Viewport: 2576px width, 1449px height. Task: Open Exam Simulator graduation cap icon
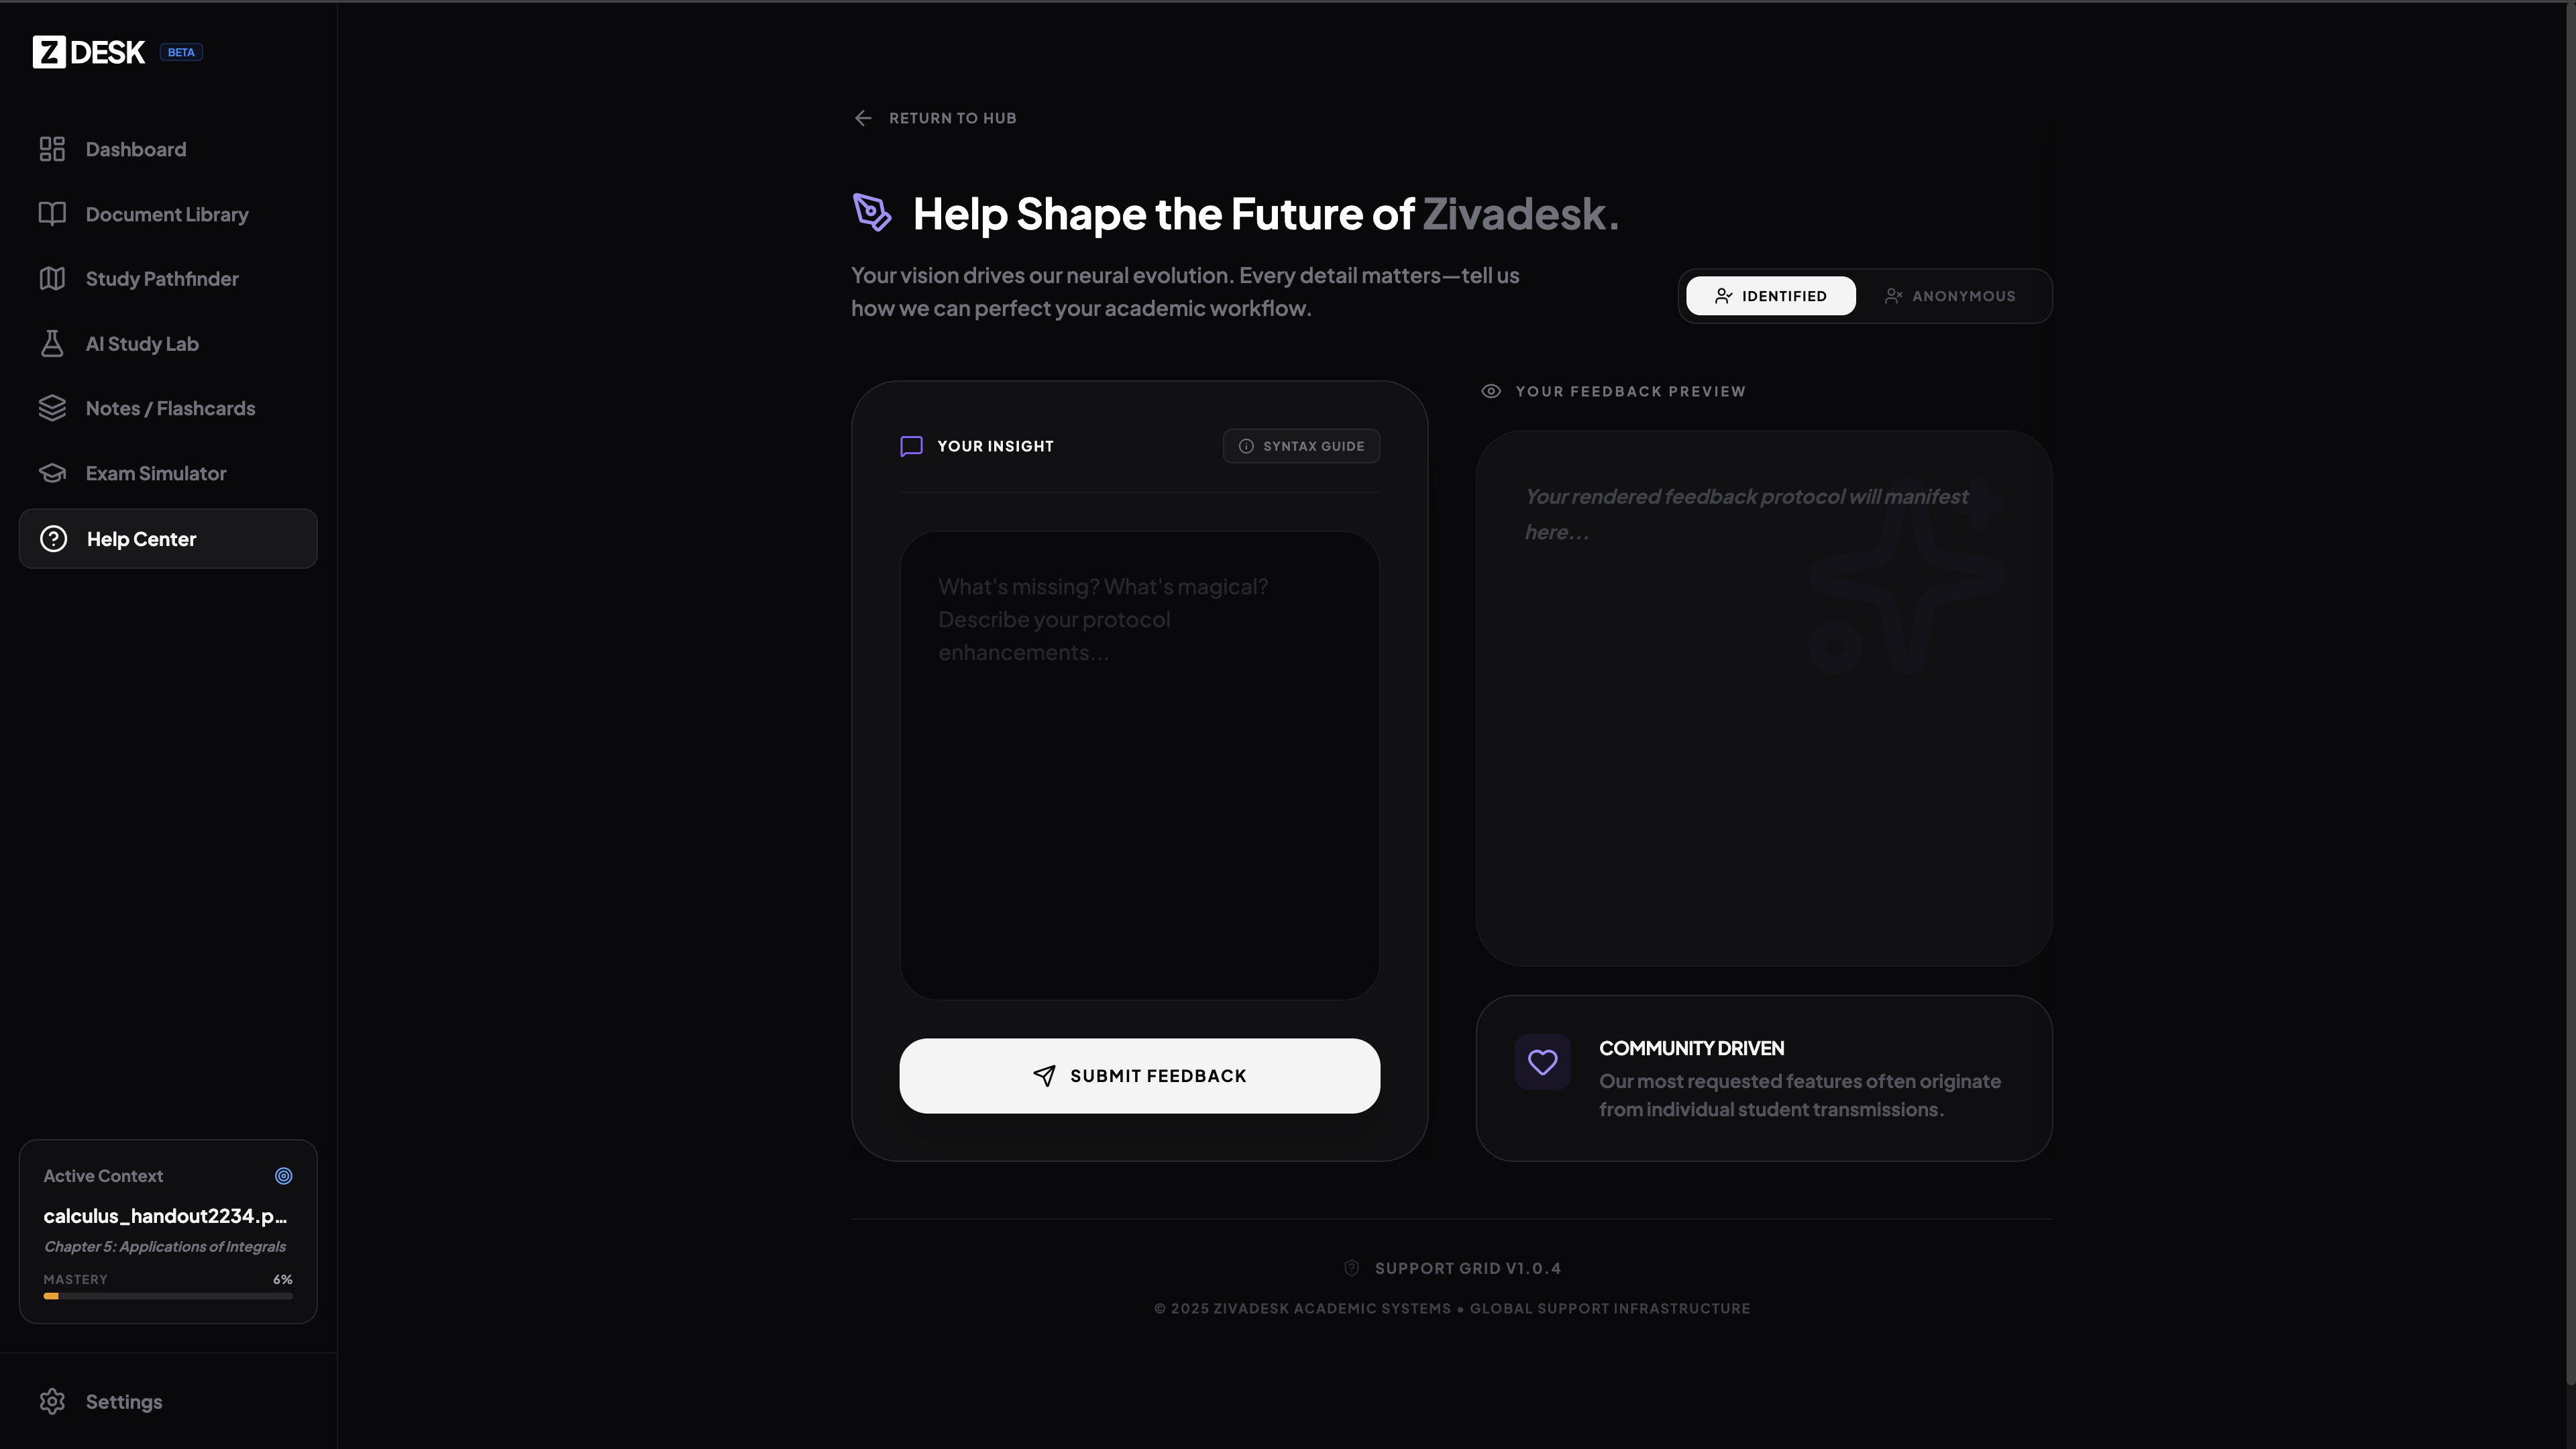(52, 473)
